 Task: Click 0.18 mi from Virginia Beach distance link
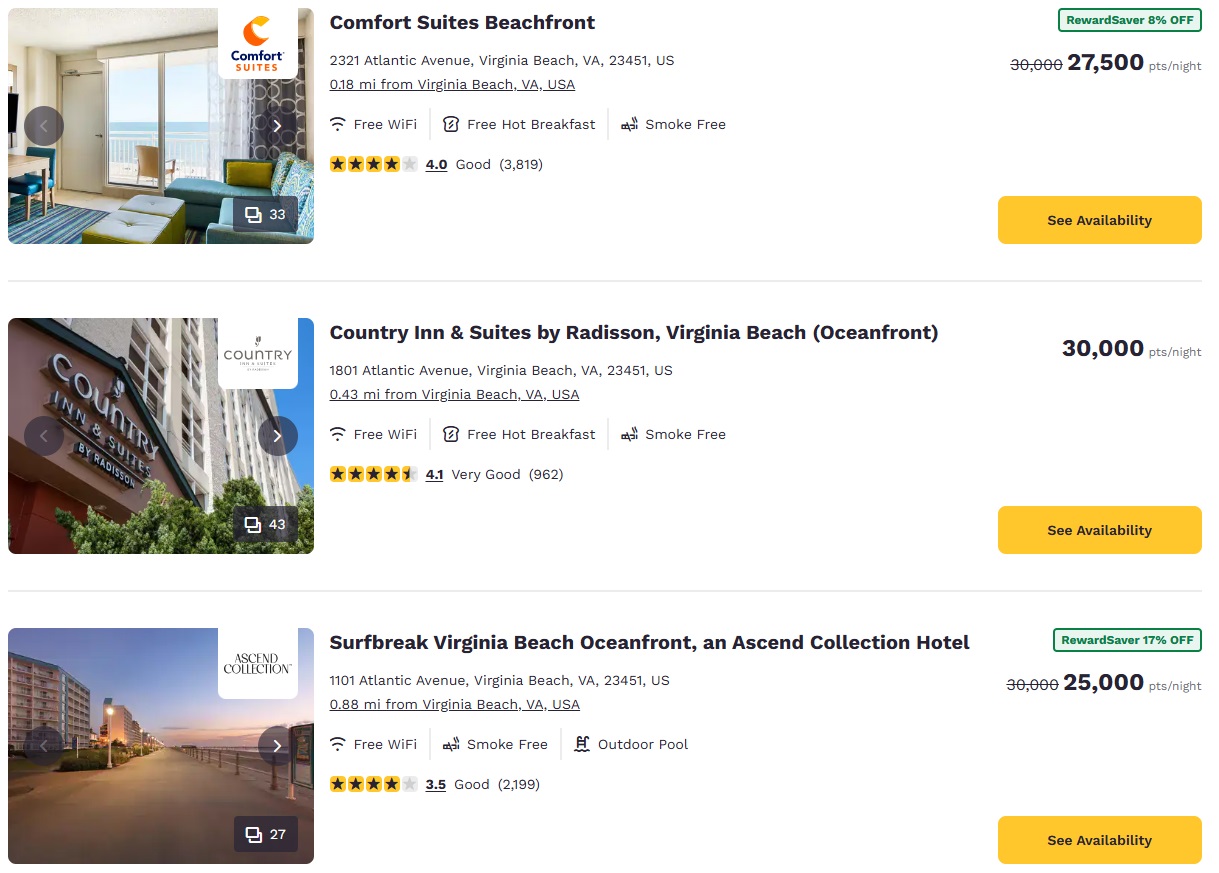pyautogui.click(x=452, y=85)
